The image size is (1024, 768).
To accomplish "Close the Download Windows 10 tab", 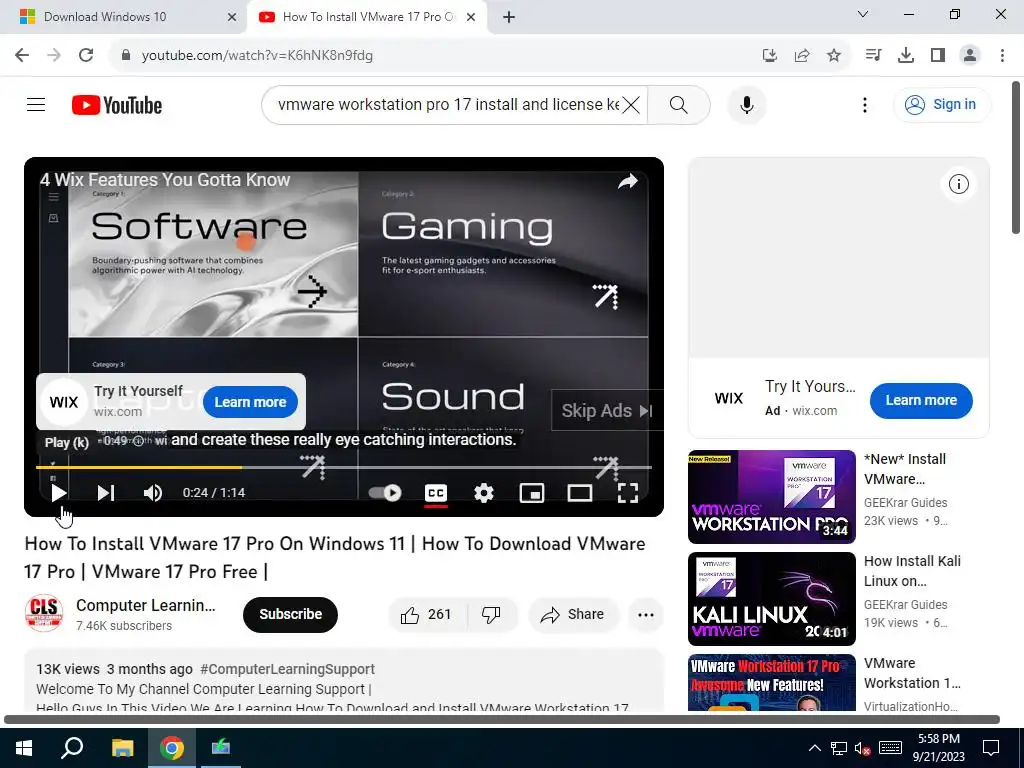I will pos(232,17).
